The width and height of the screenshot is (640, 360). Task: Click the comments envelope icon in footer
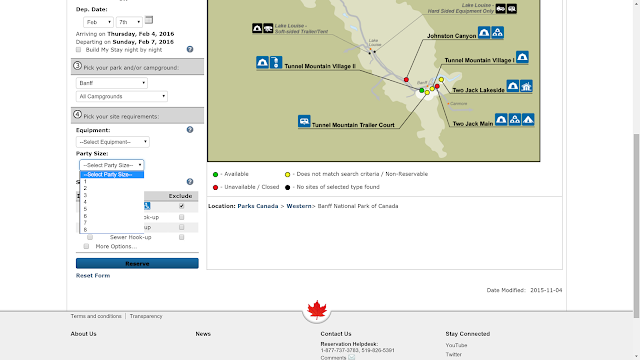(x=351, y=357)
